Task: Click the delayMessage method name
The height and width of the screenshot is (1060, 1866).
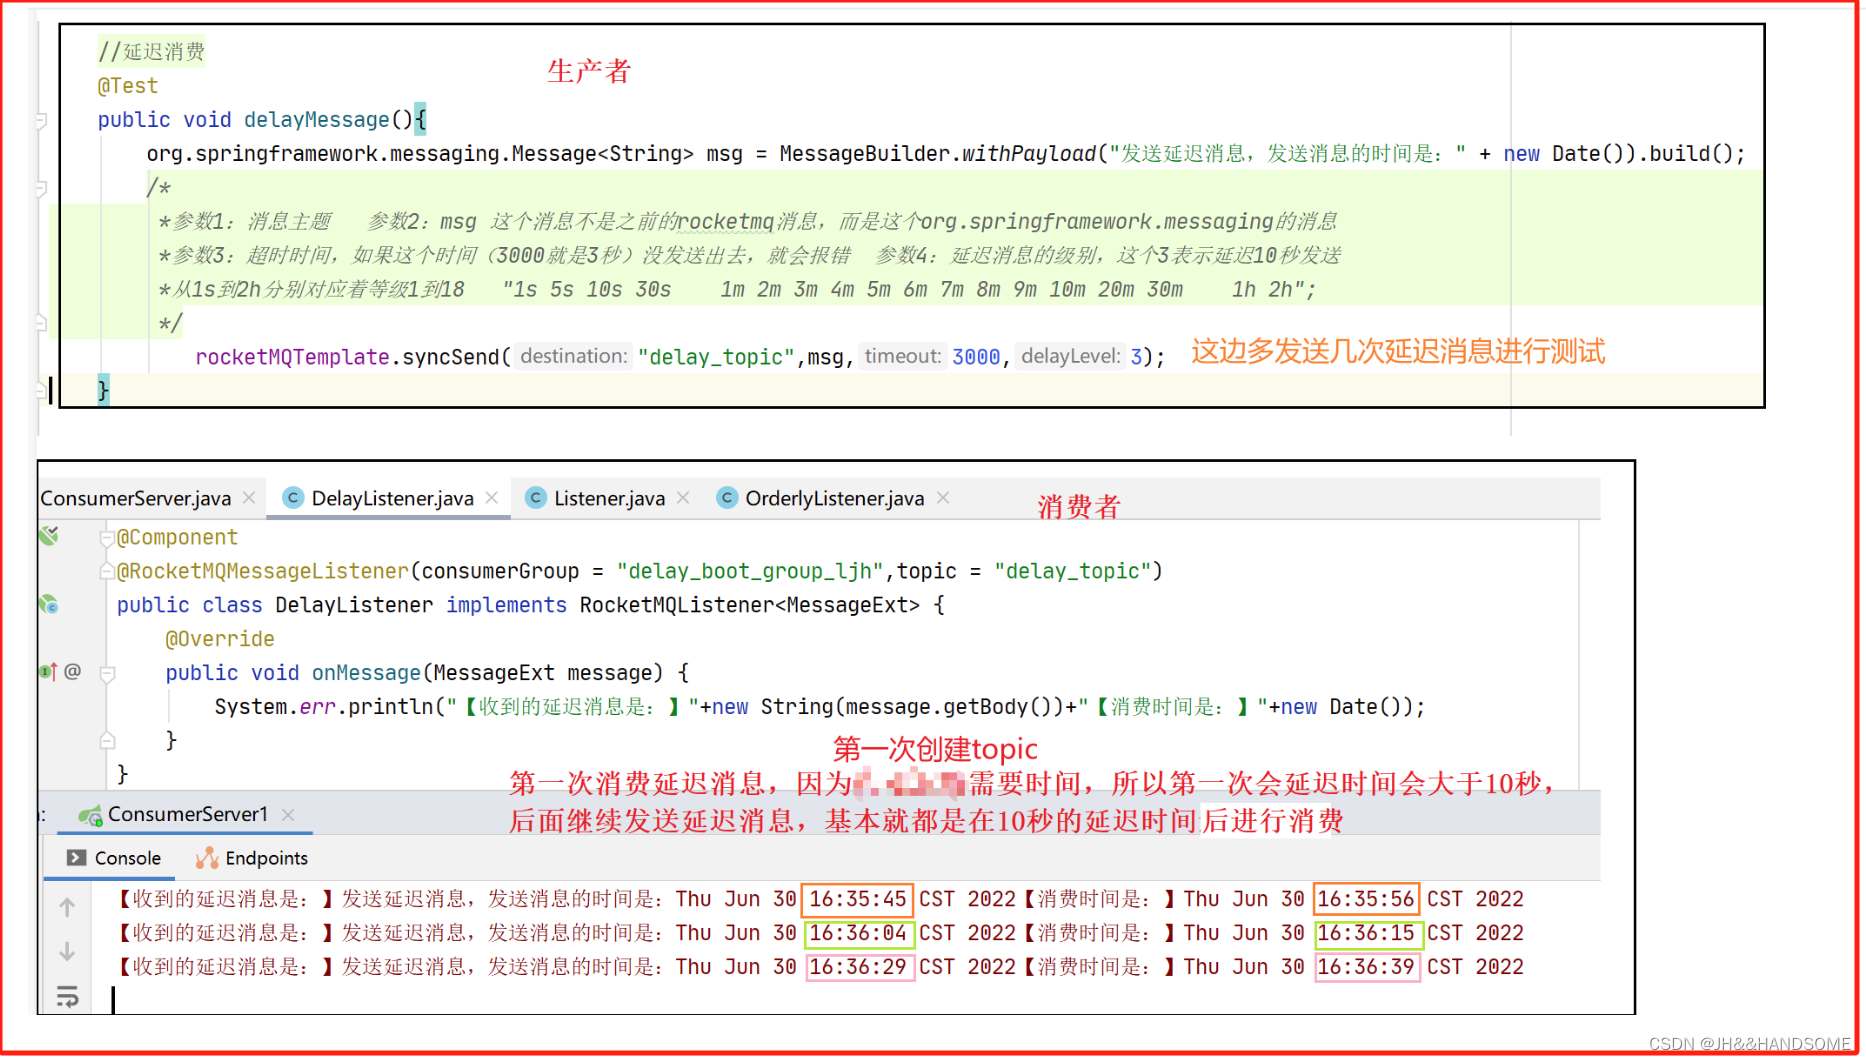Action: click(x=316, y=120)
